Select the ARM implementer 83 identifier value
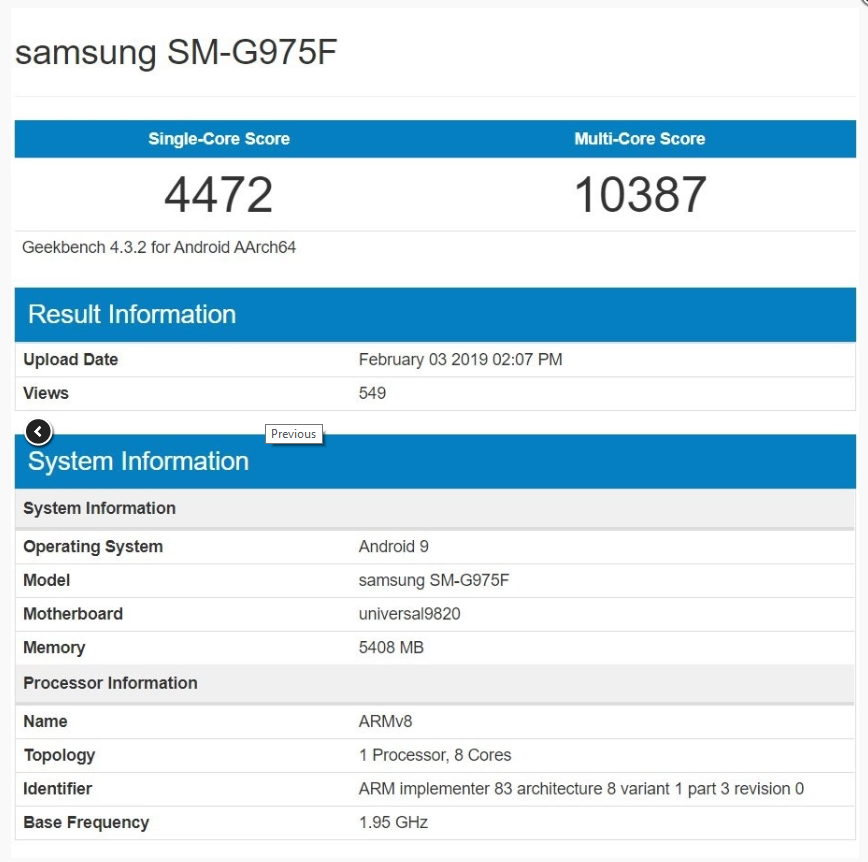Image resolution: width=868 pixels, height=862 pixels. 581,789
